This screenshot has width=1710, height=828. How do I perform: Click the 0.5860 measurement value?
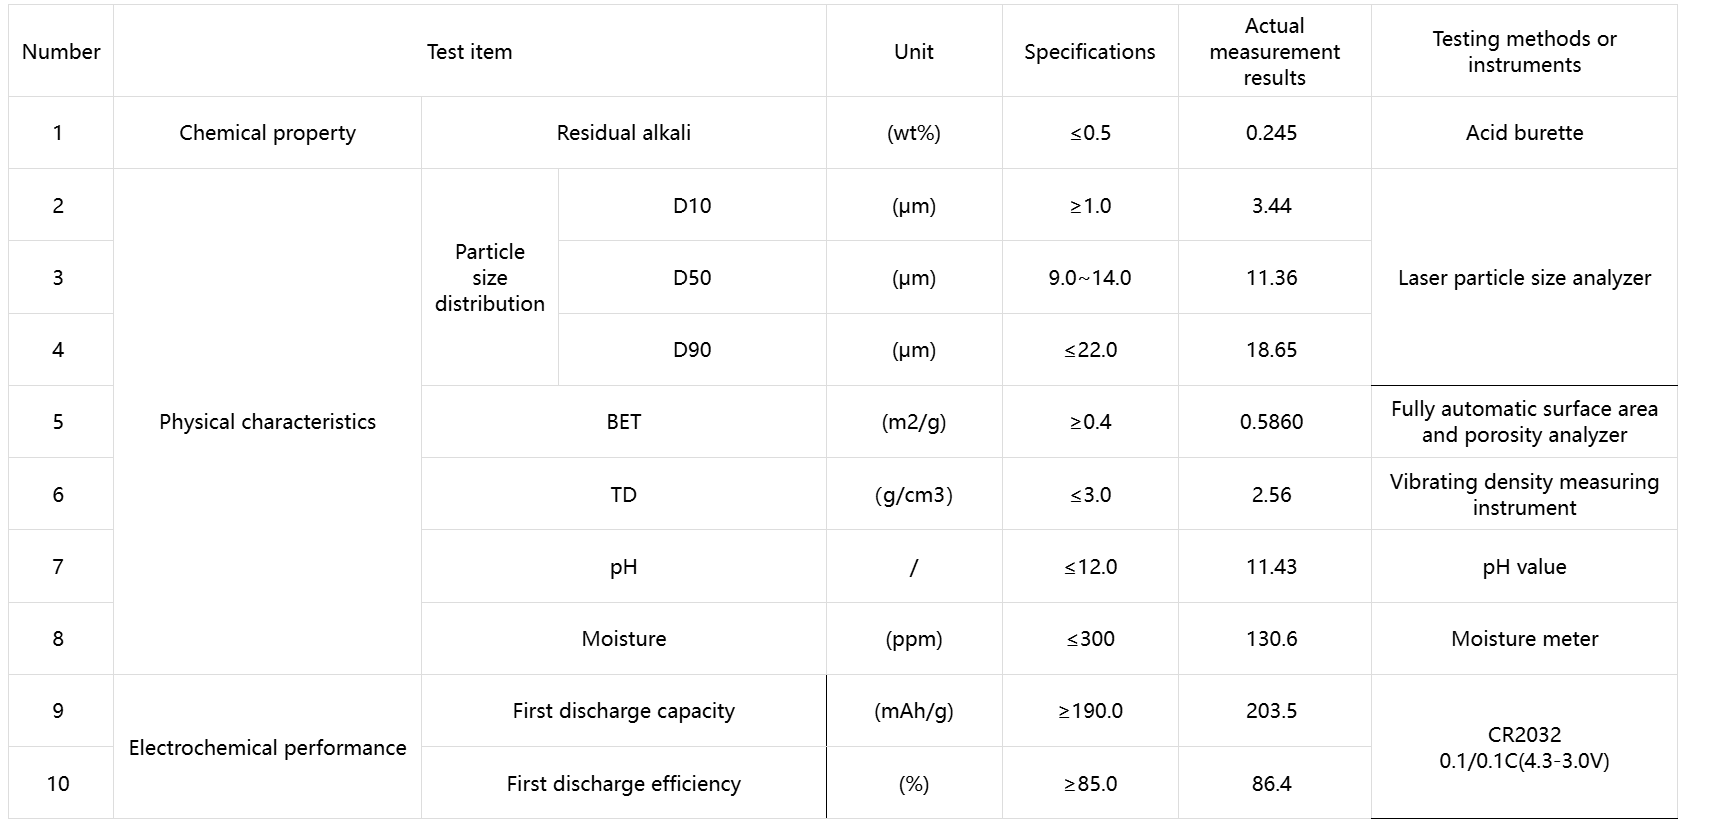pyautogui.click(x=1271, y=422)
